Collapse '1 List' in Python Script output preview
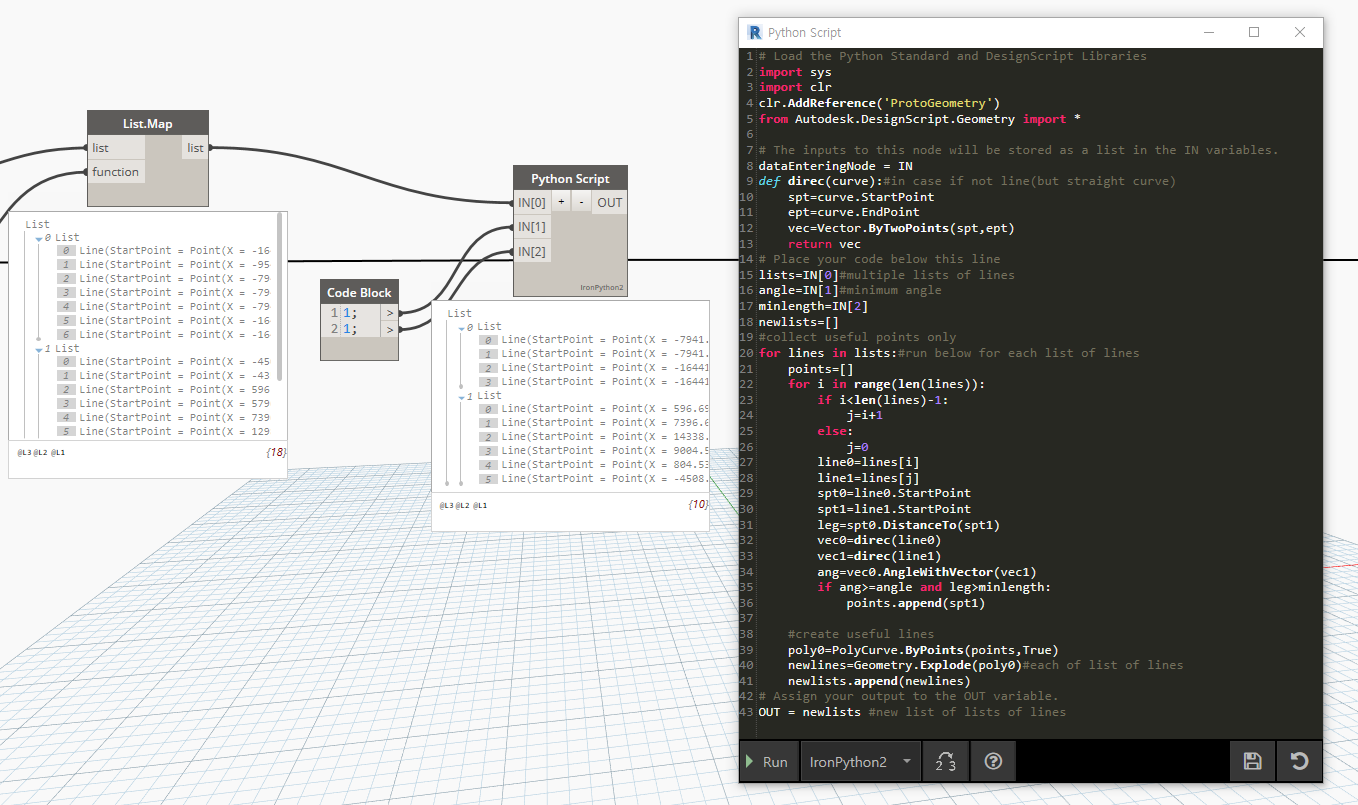 [x=461, y=397]
